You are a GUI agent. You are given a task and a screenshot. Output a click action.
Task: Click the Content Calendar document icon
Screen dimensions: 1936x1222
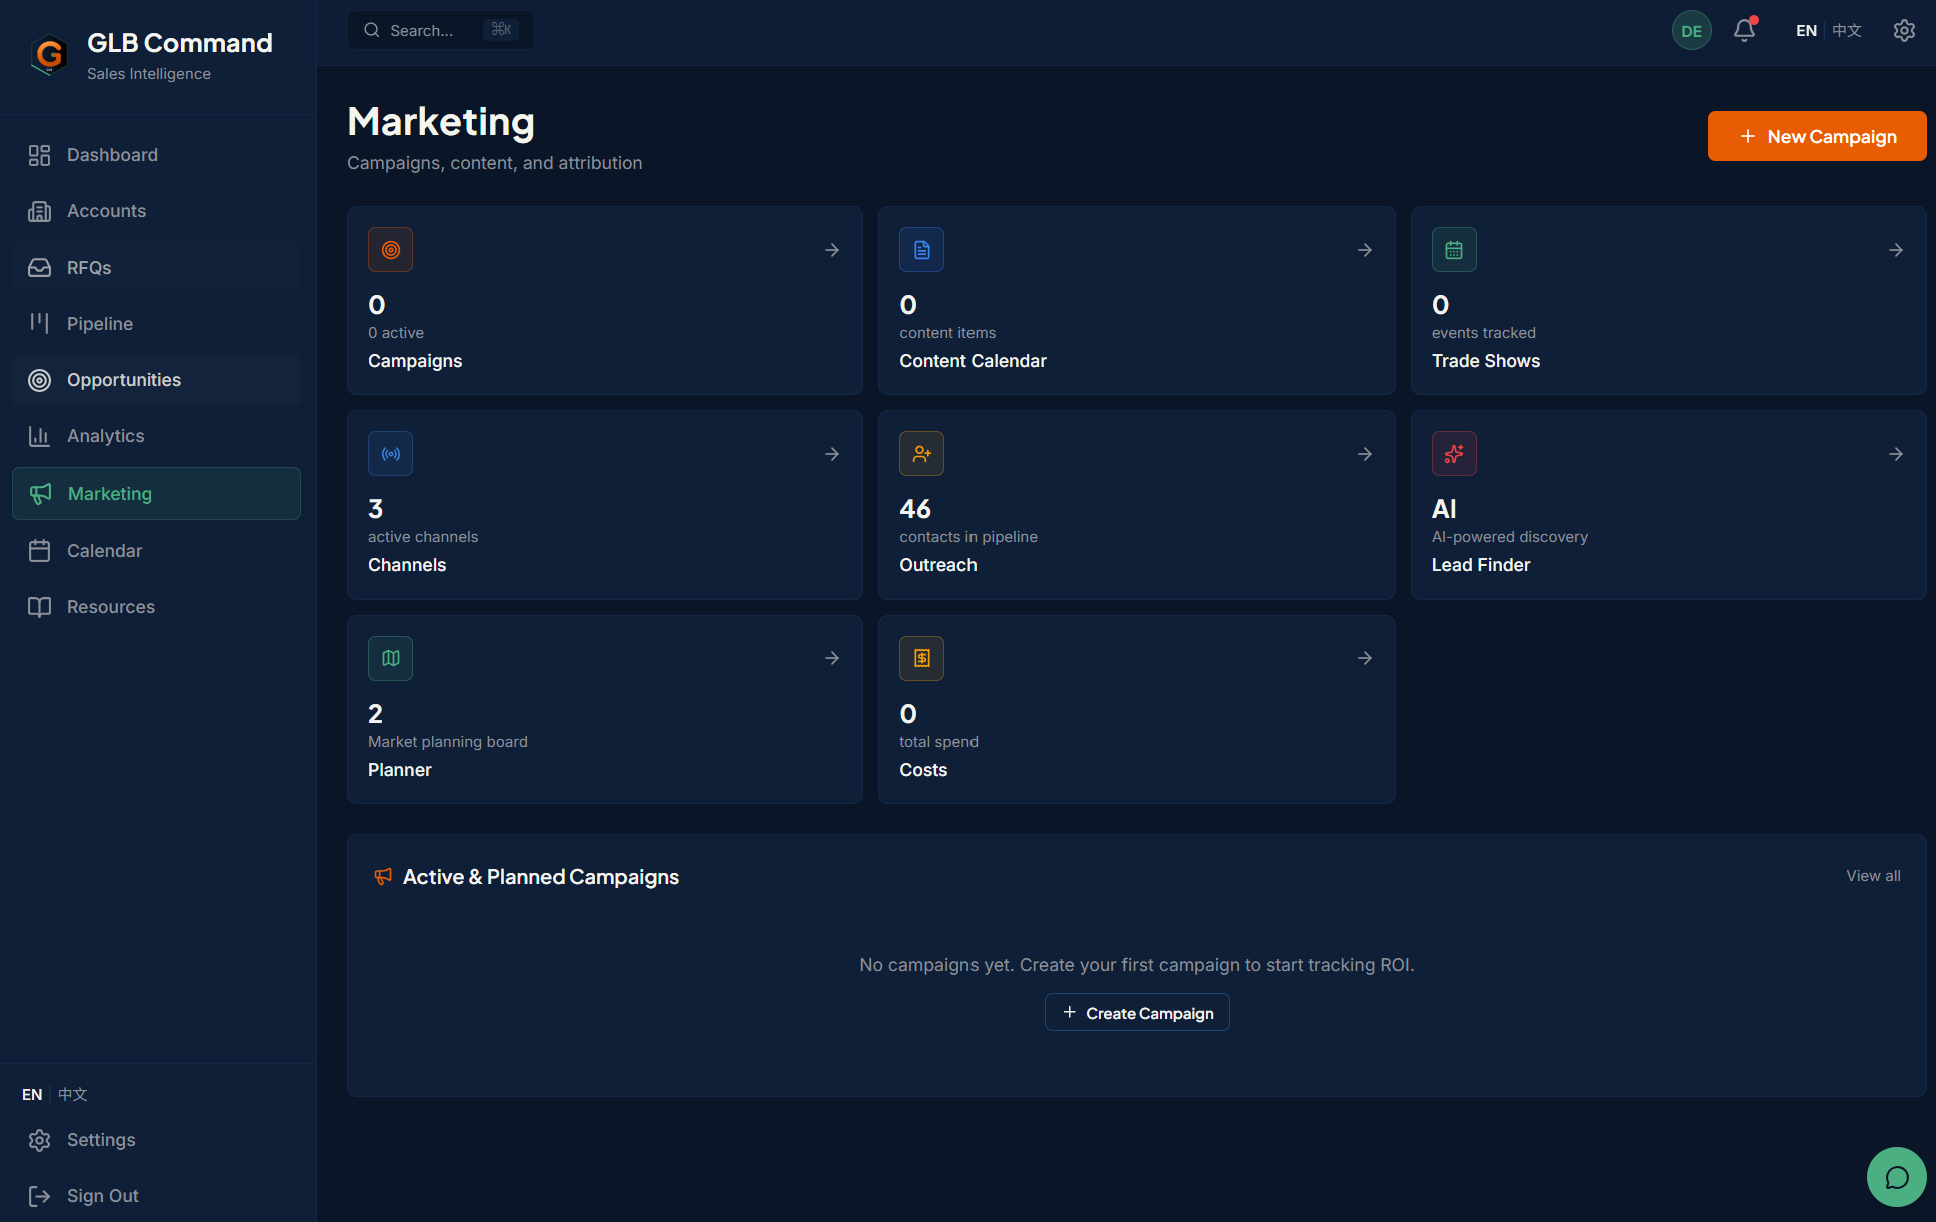(921, 249)
